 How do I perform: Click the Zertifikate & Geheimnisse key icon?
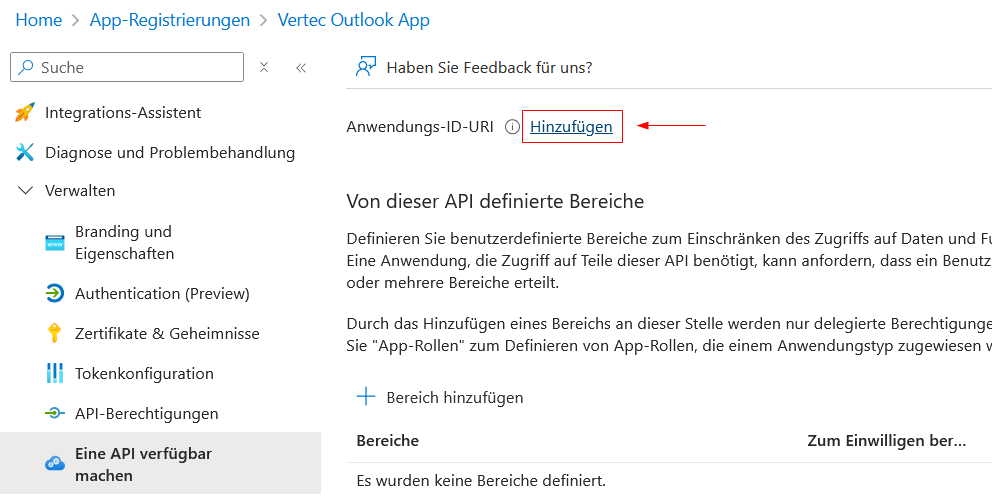click(x=55, y=333)
